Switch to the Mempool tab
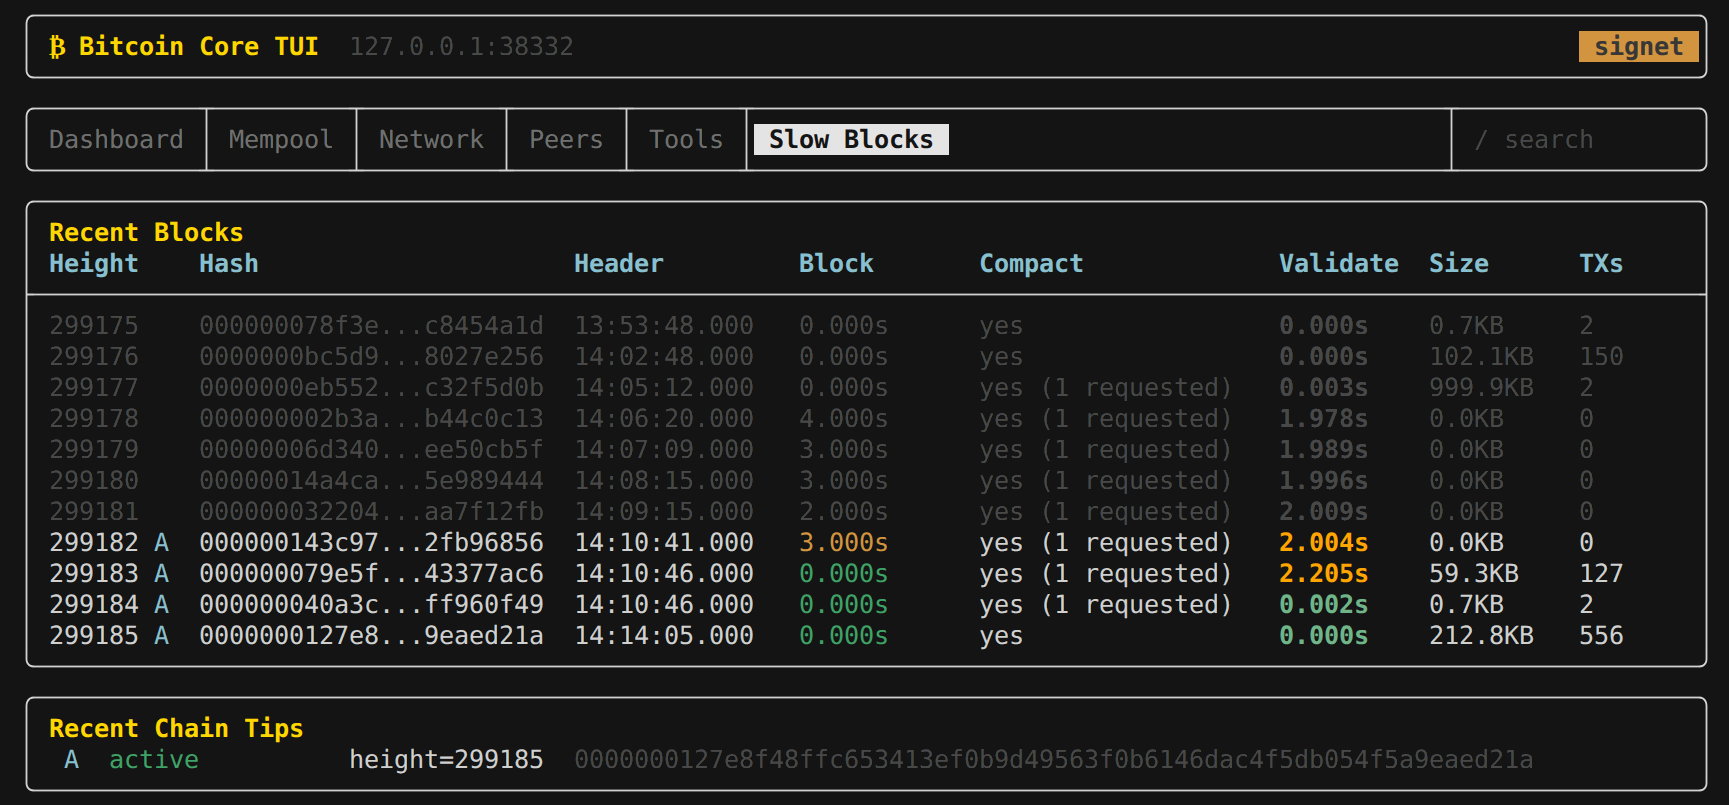The image size is (1729, 805). (280, 140)
